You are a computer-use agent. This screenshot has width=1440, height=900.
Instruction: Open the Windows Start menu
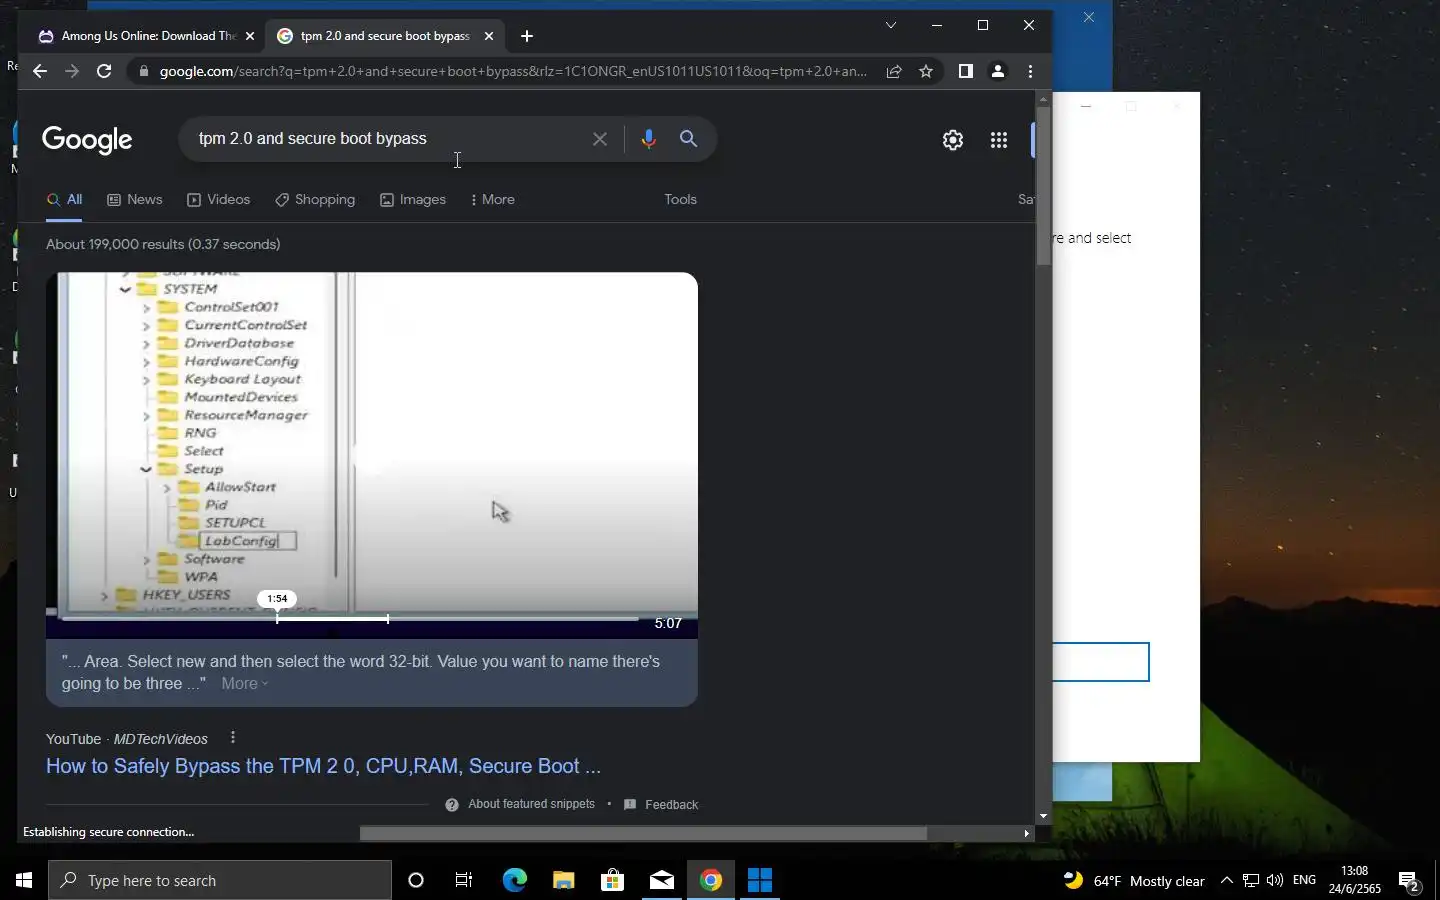[24, 880]
